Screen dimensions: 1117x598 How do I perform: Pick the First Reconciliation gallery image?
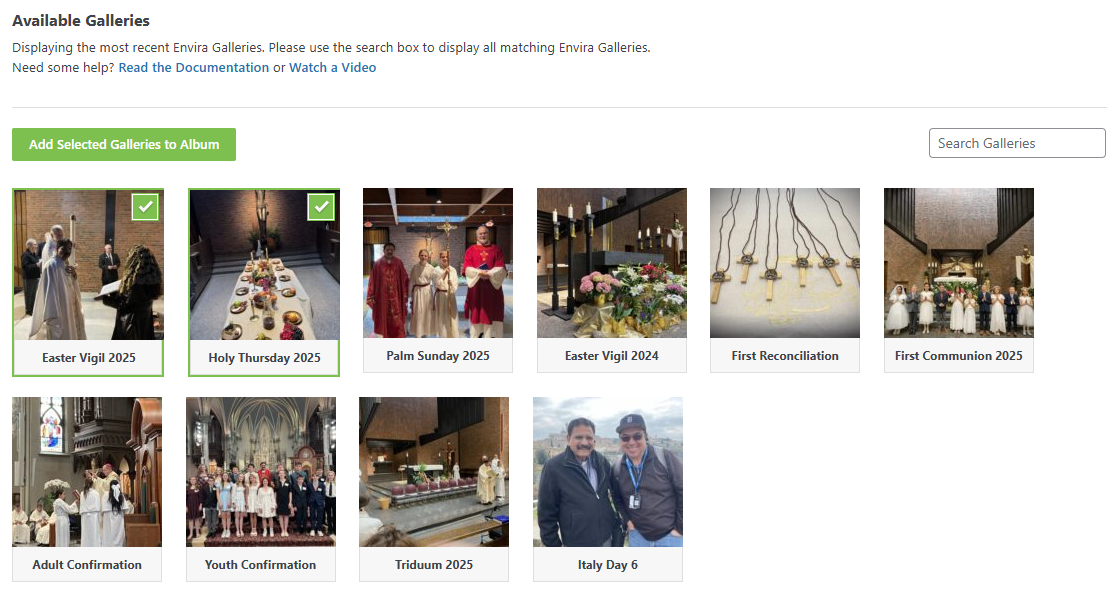click(x=785, y=263)
